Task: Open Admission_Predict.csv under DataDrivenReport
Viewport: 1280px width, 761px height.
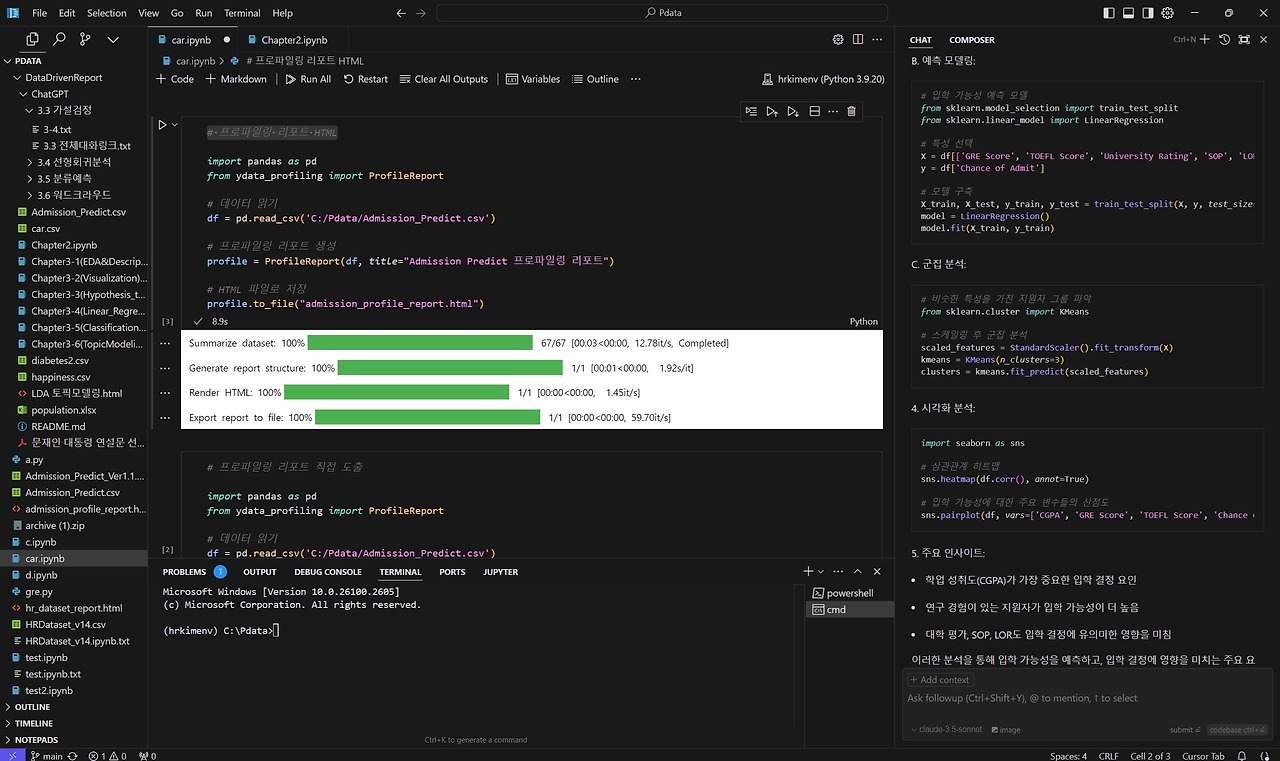Action: point(78,212)
